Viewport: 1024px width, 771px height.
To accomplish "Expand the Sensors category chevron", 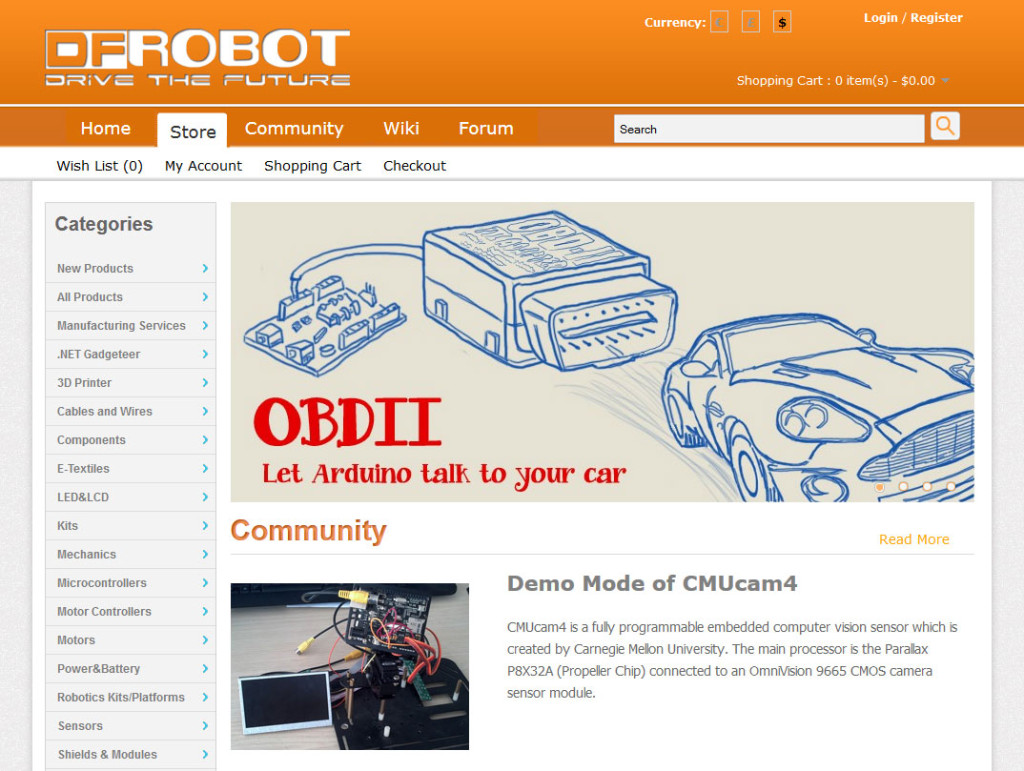I will [x=205, y=726].
